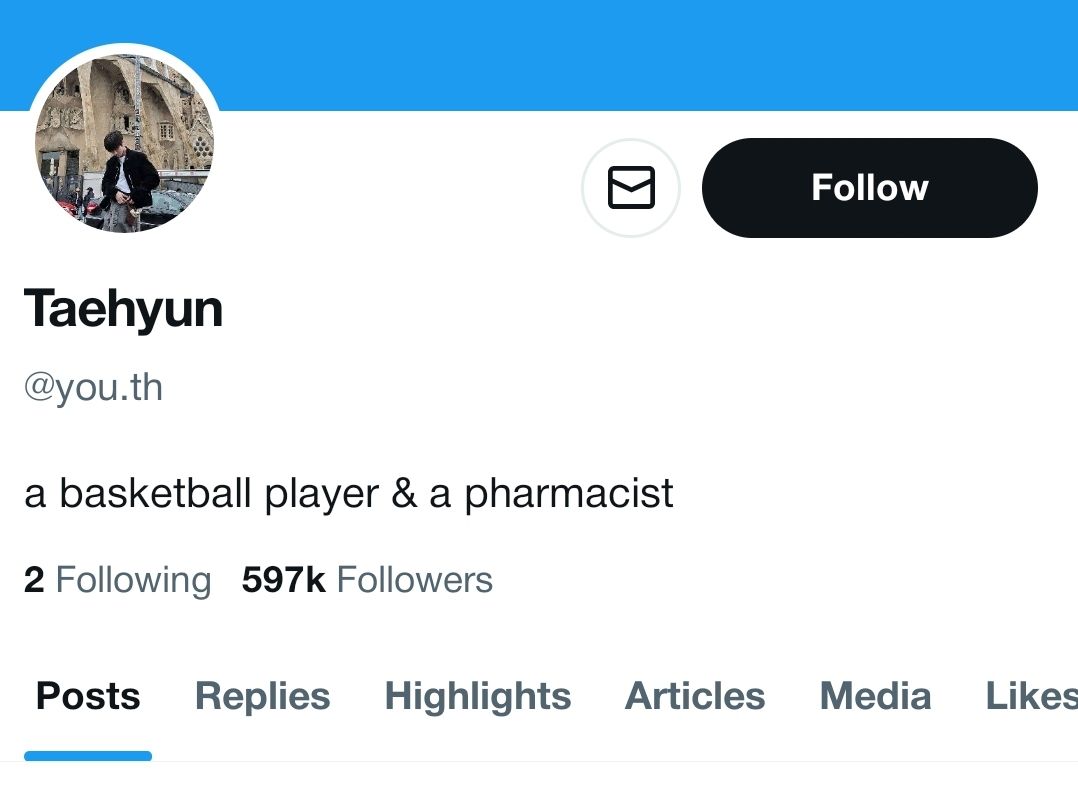Screen dimensions: 1078x787
Task: Open the Highlights tab
Action: pos(478,696)
